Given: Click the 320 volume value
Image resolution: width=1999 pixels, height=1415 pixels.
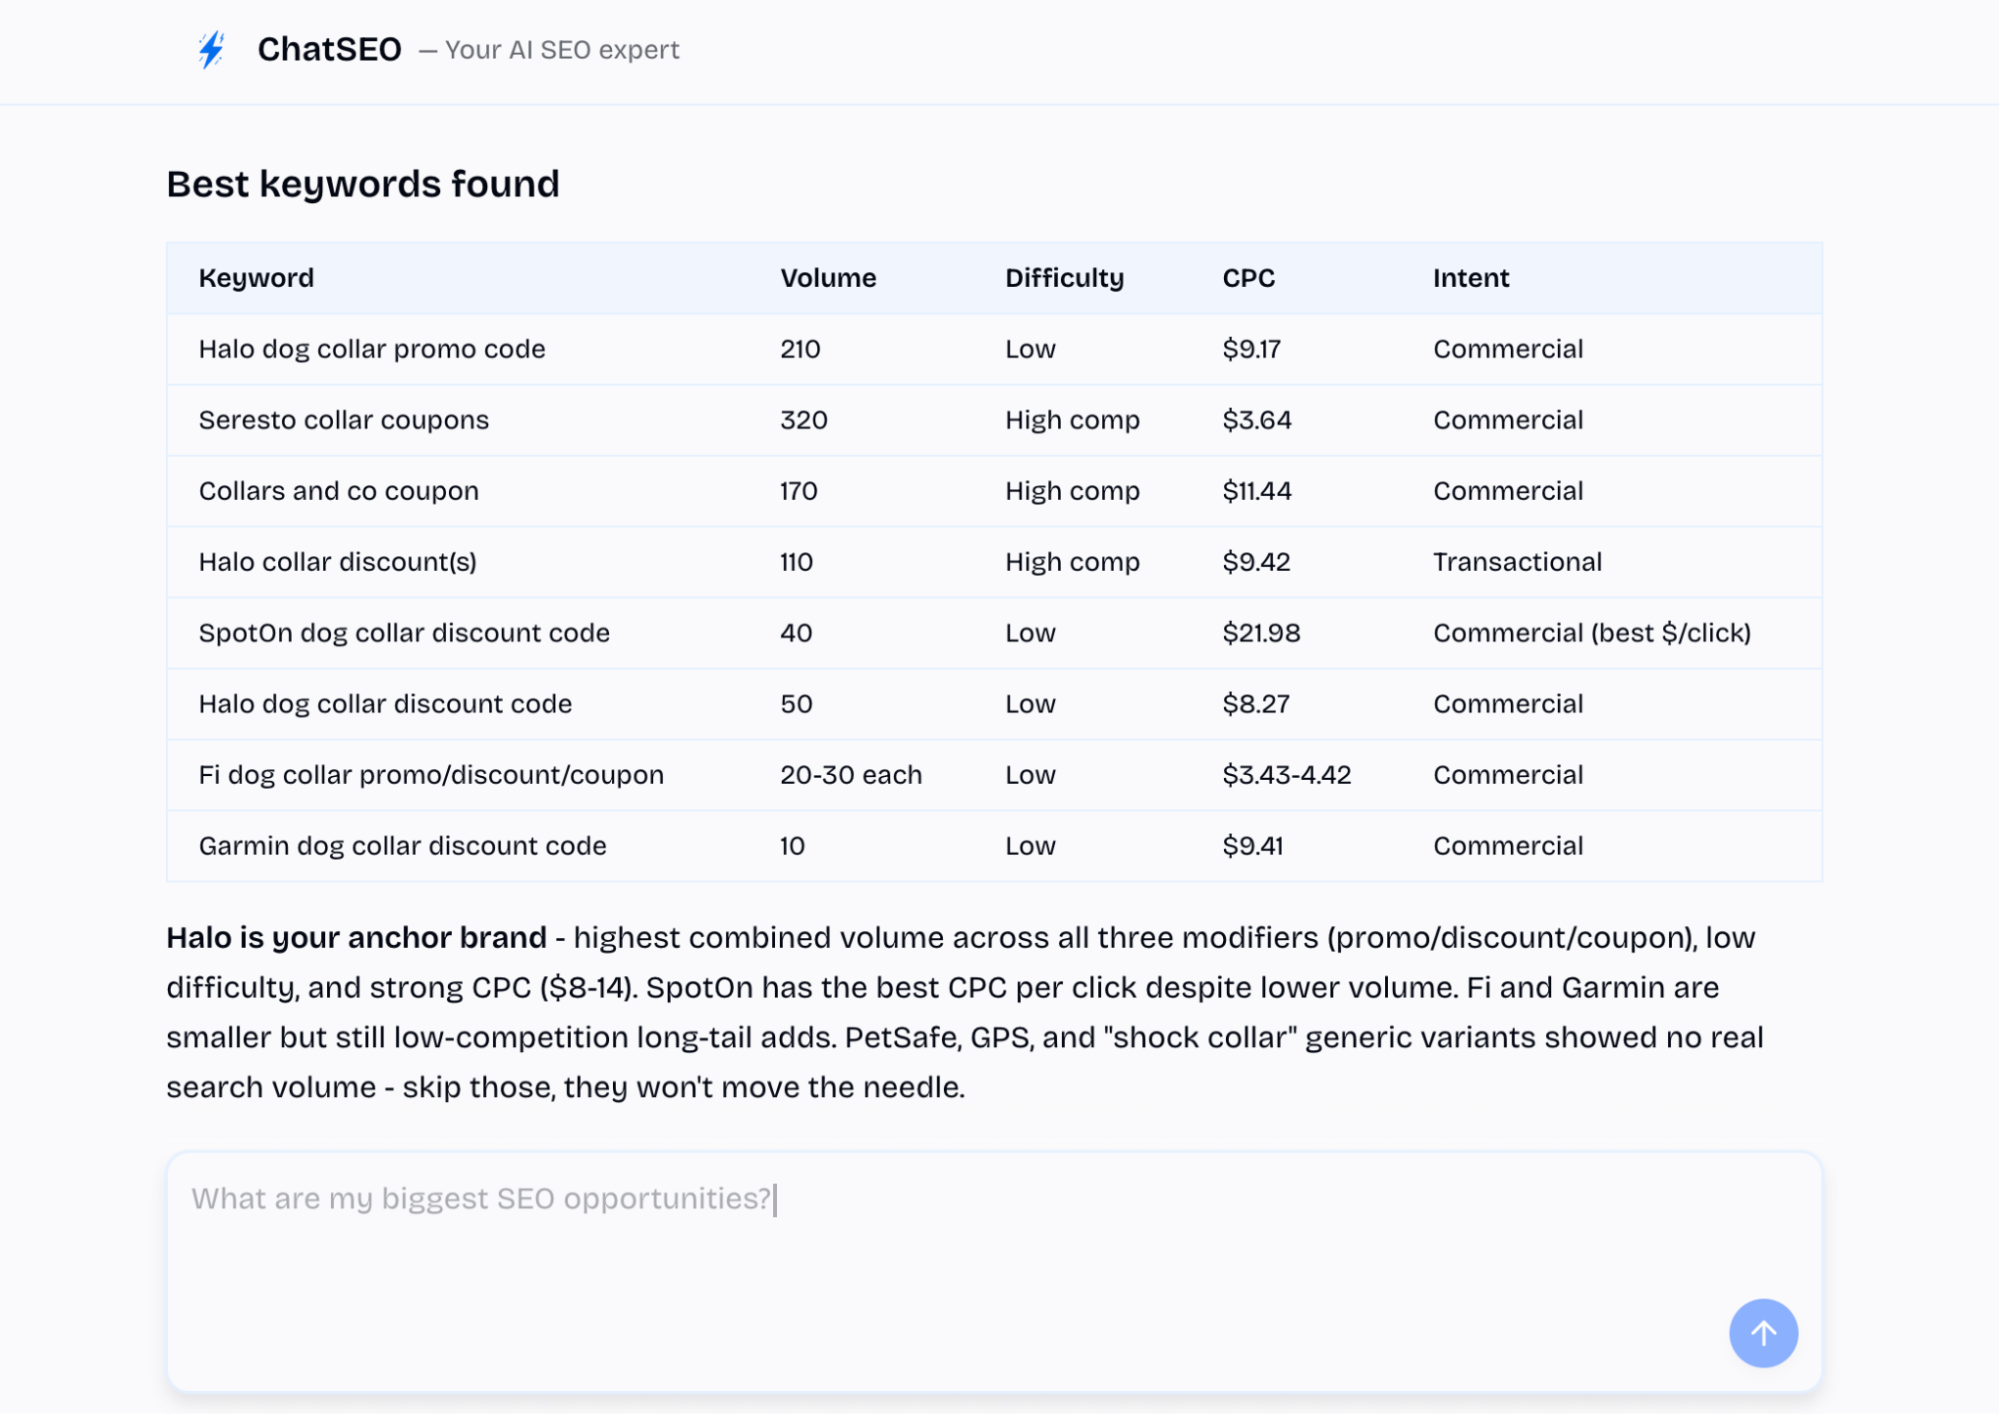Looking at the screenshot, I should [804, 420].
